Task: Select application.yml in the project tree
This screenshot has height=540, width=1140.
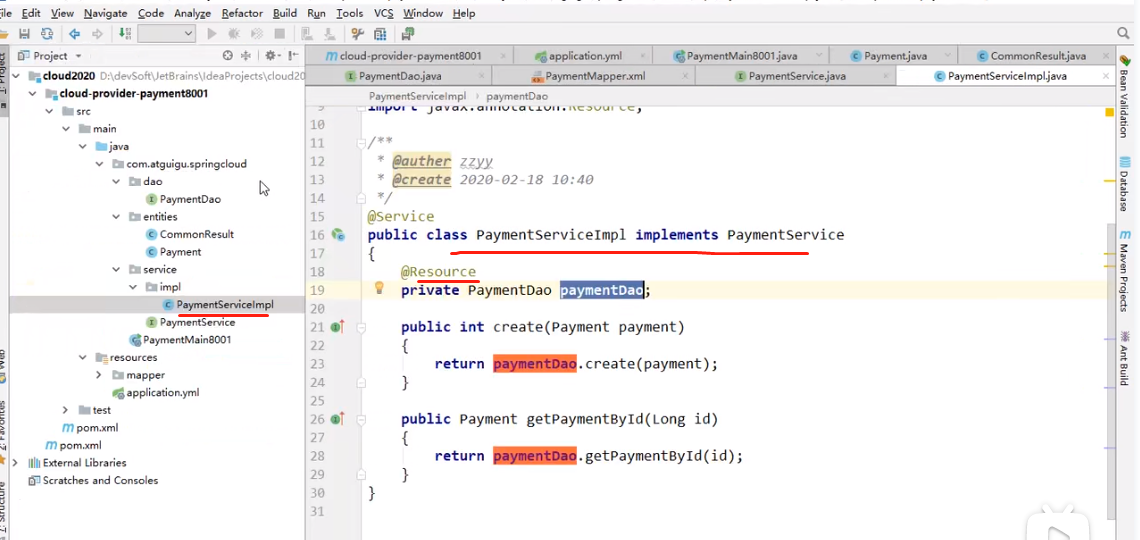Action: [x=162, y=392]
